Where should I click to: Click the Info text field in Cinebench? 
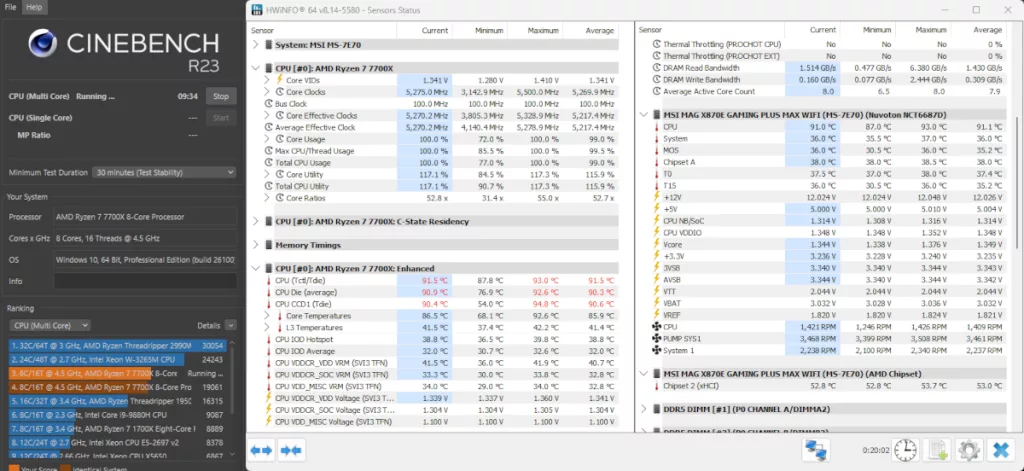pos(145,281)
